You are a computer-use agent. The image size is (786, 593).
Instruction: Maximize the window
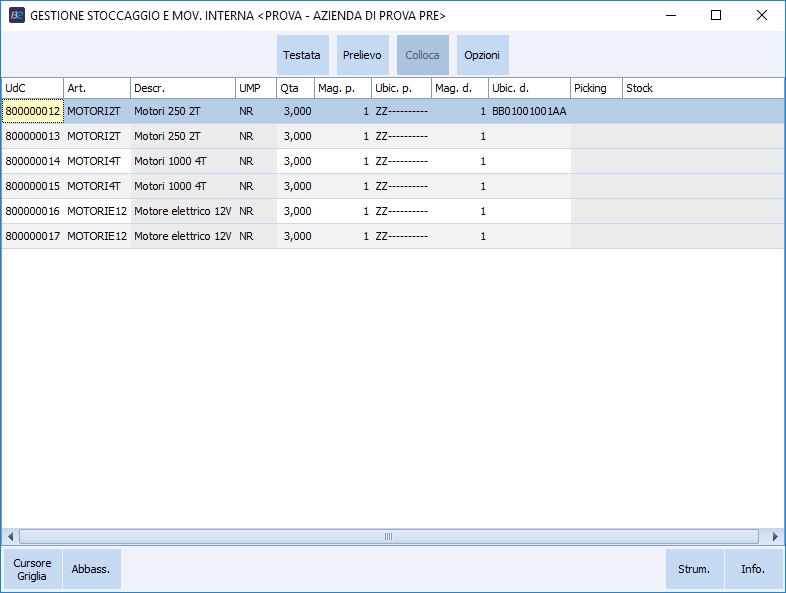point(716,15)
